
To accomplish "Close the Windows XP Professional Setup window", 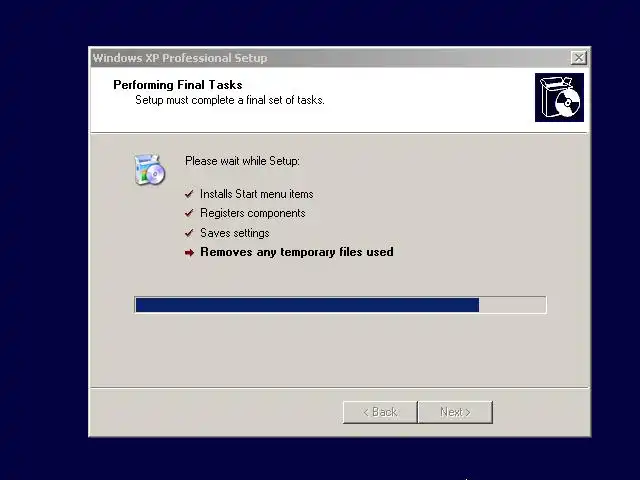I will (579, 58).
